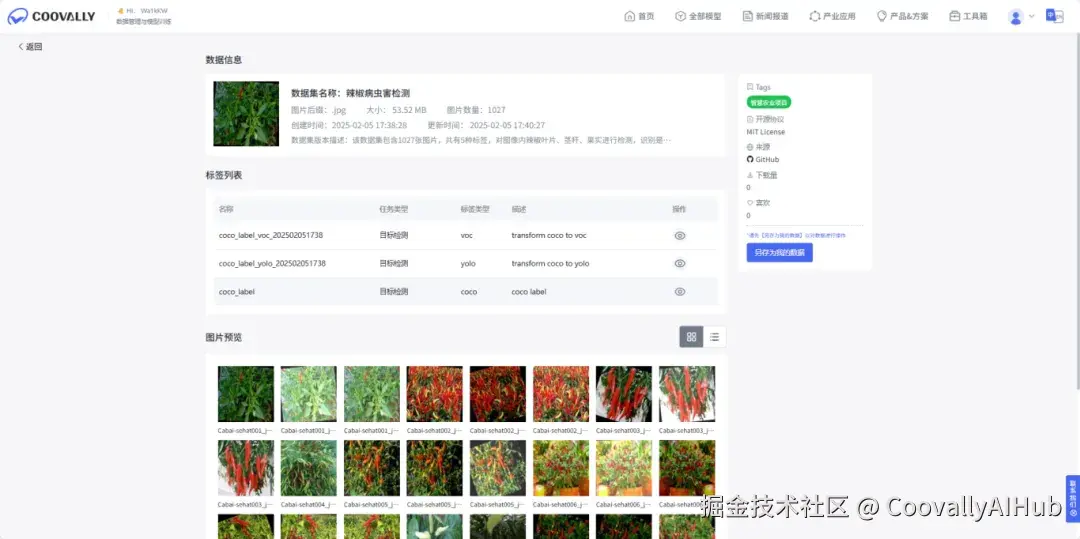This screenshot has height=539, width=1080.
Task: Open the 全部模型 menu item
Action: (x=698, y=16)
